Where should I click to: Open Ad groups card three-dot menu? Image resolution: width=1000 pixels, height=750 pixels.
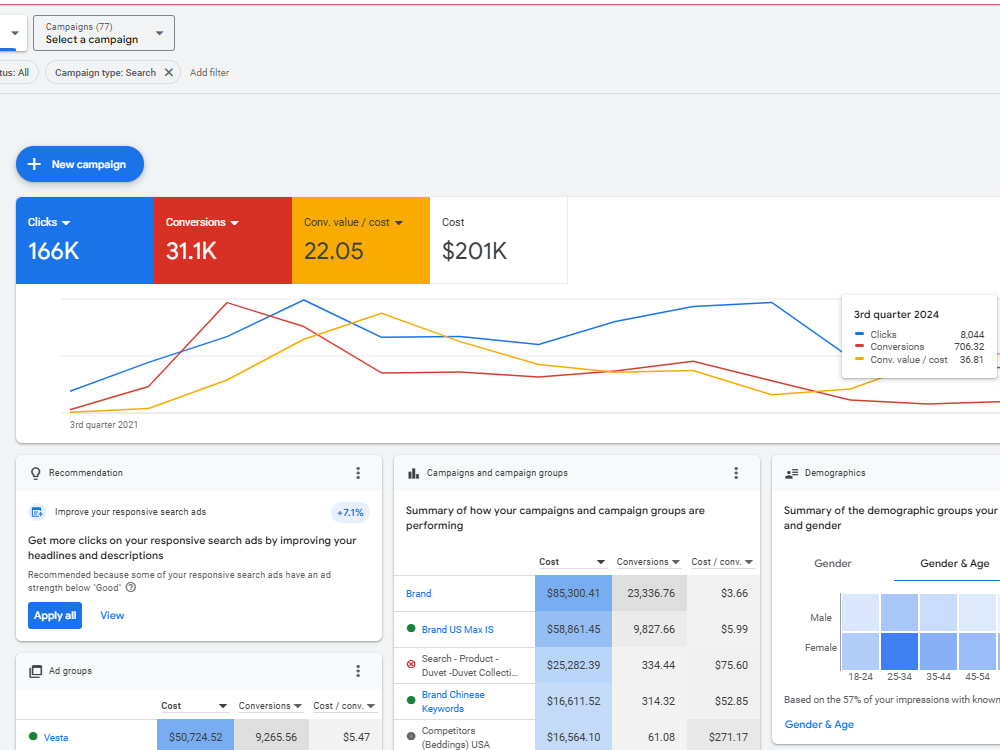point(358,671)
